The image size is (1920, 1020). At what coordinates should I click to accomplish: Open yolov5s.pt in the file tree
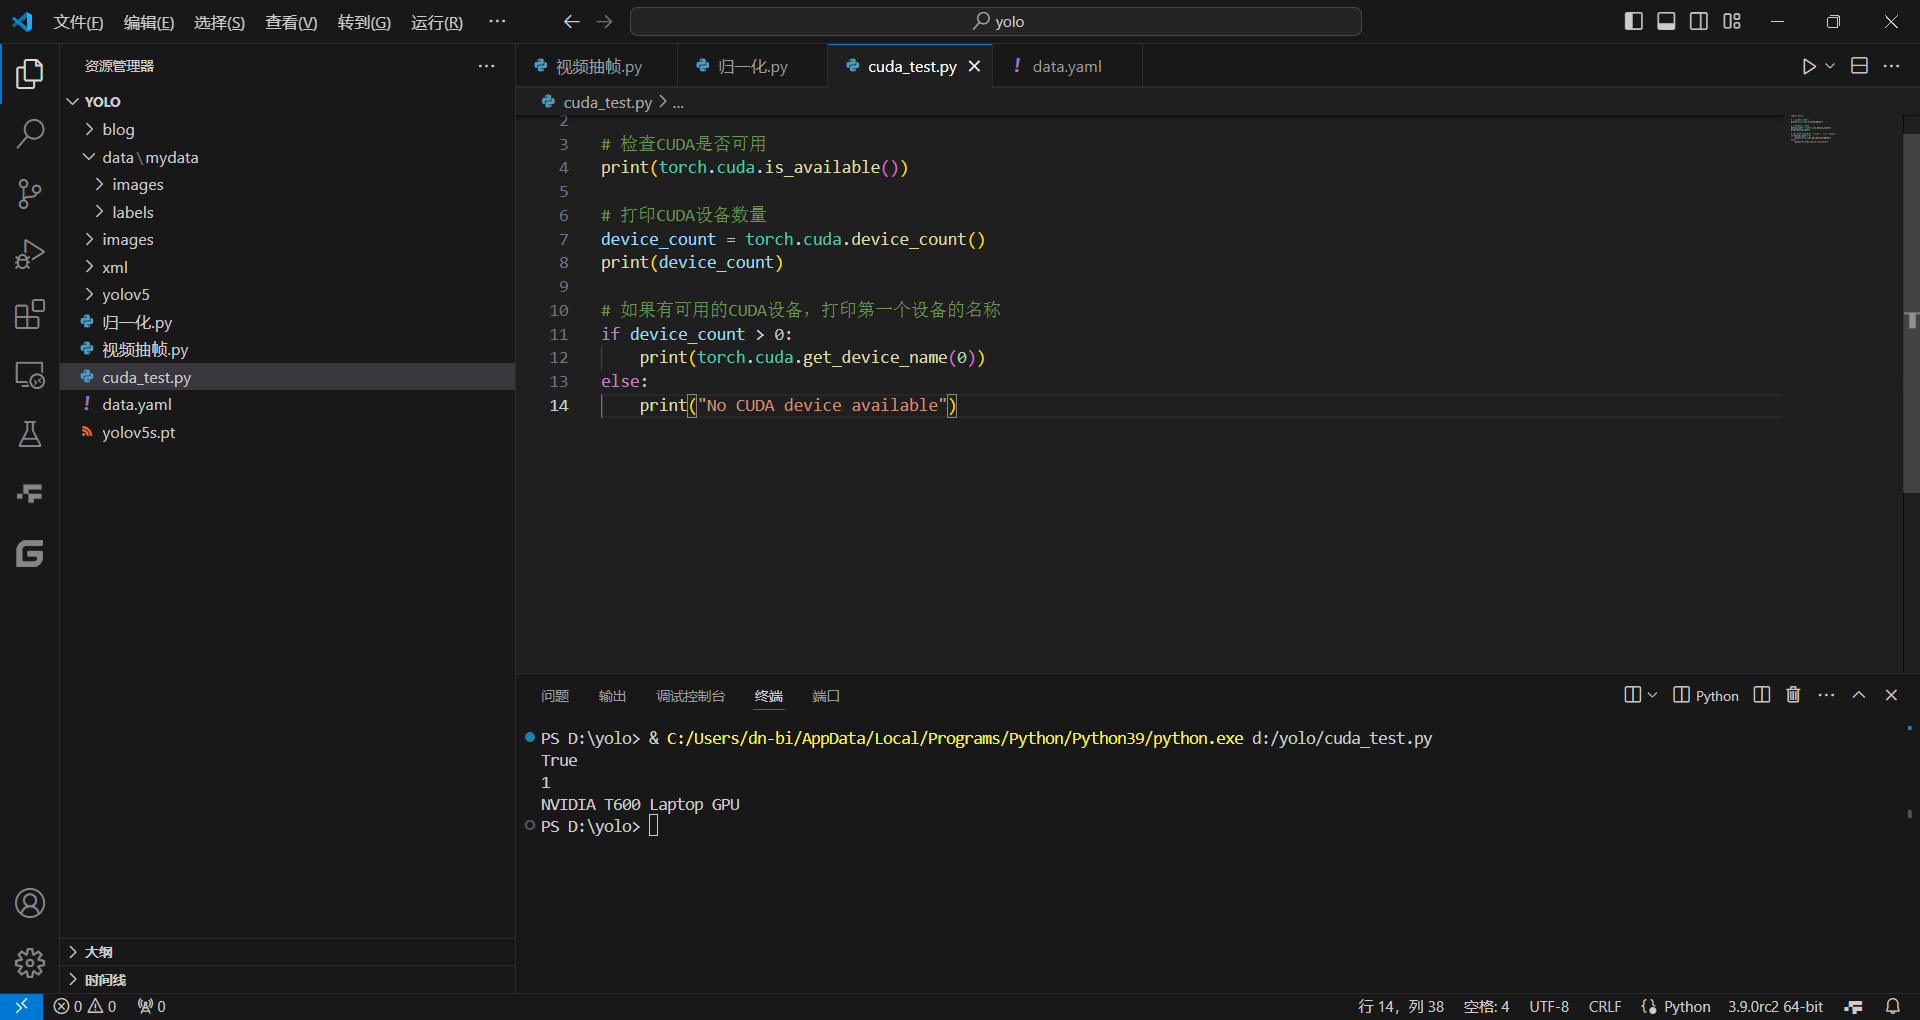(288, 432)
